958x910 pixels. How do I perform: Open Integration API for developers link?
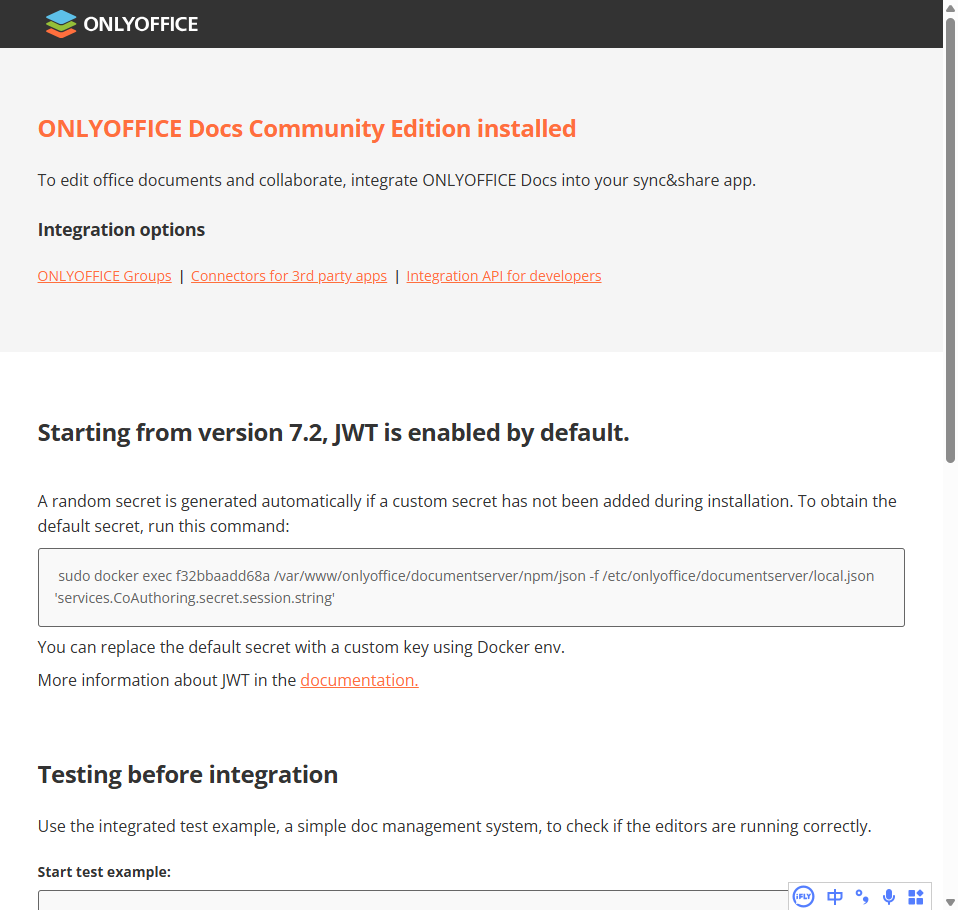click(x=503, y=276)
